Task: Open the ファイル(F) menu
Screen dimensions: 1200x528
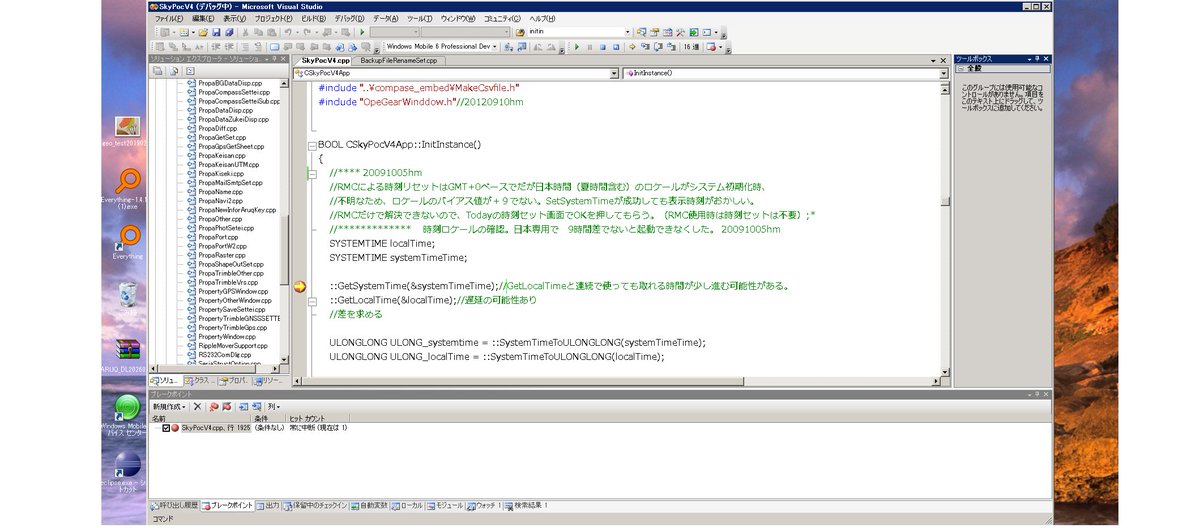Action: (x=168, y=18)
